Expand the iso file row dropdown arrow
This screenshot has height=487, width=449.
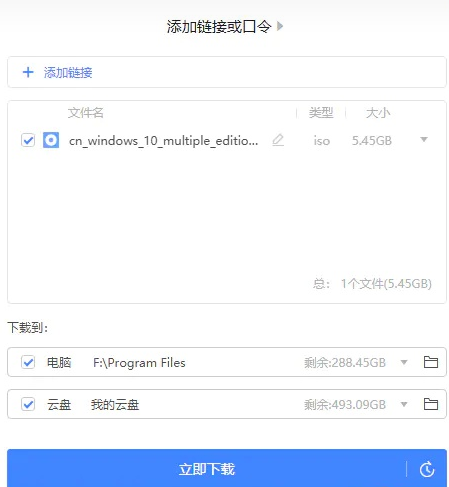pos(424,139)
